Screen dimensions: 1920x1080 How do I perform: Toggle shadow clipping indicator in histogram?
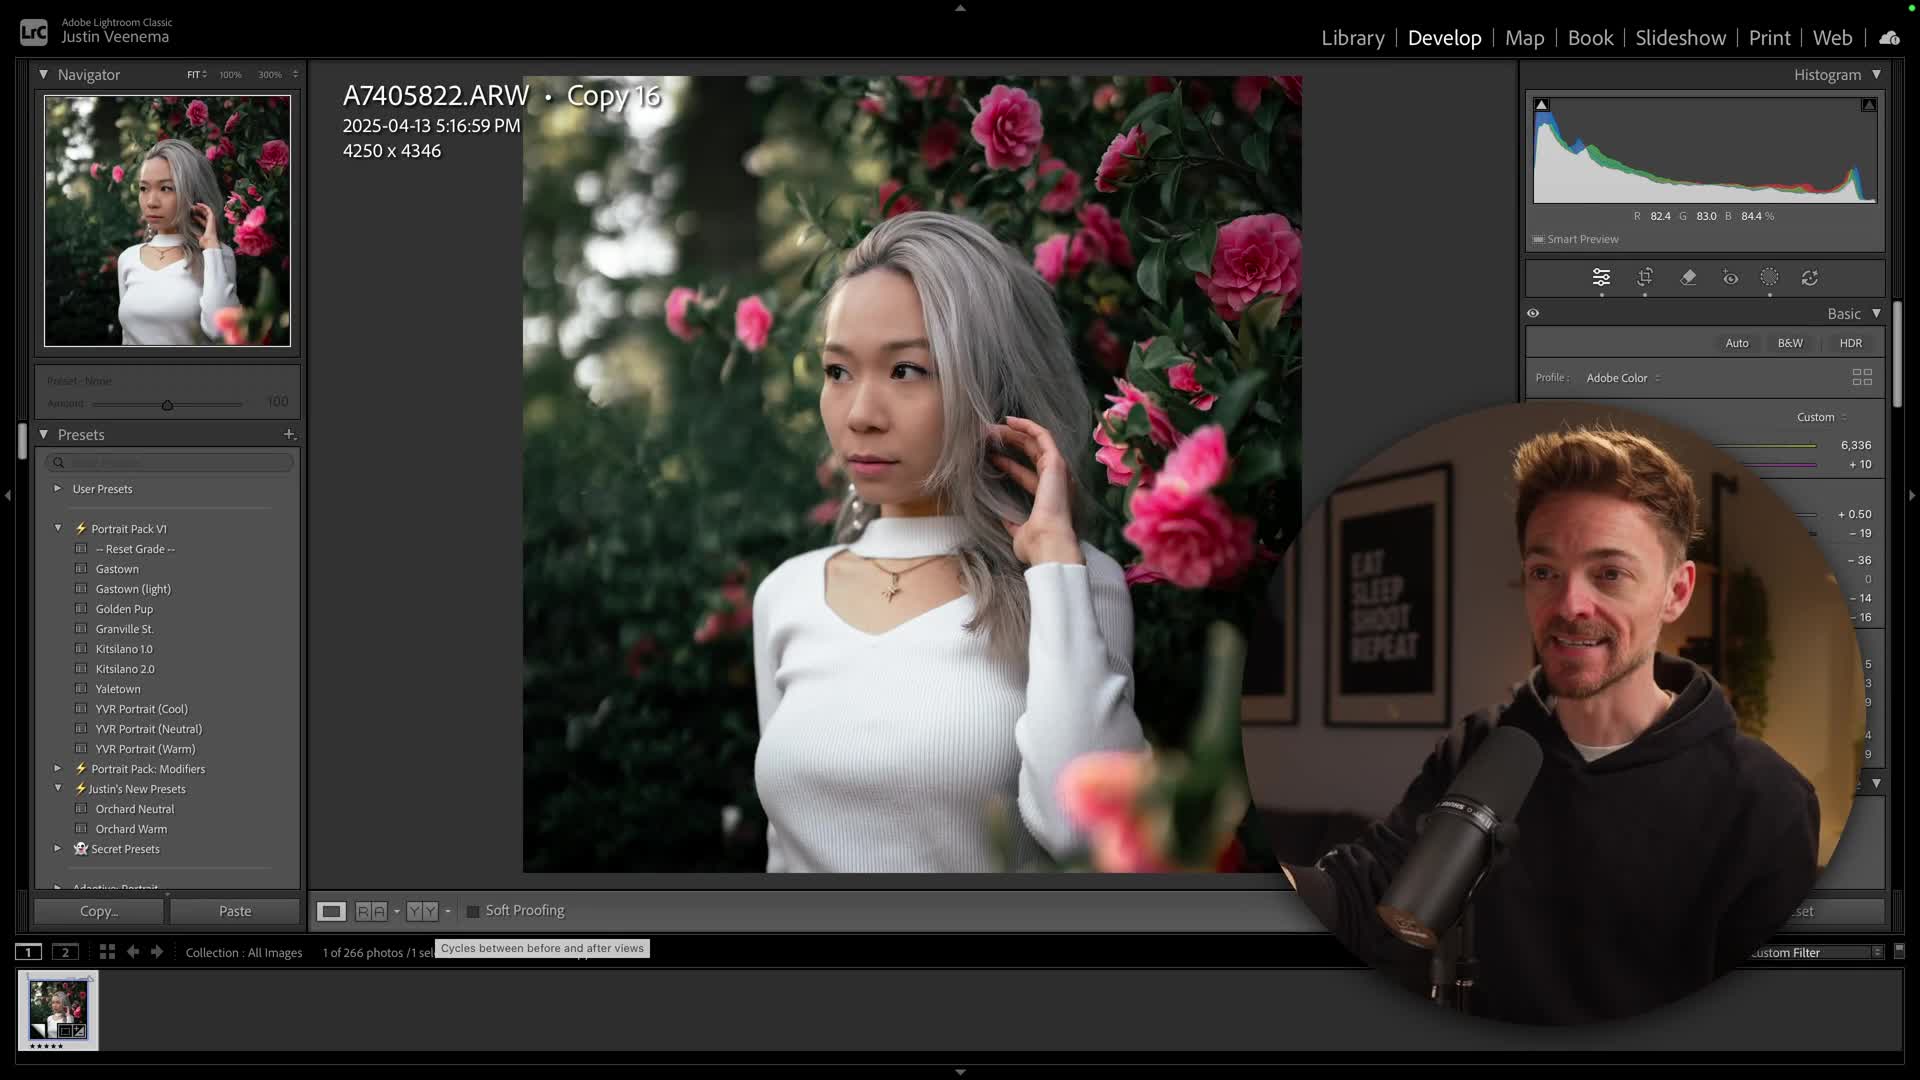1541,105
